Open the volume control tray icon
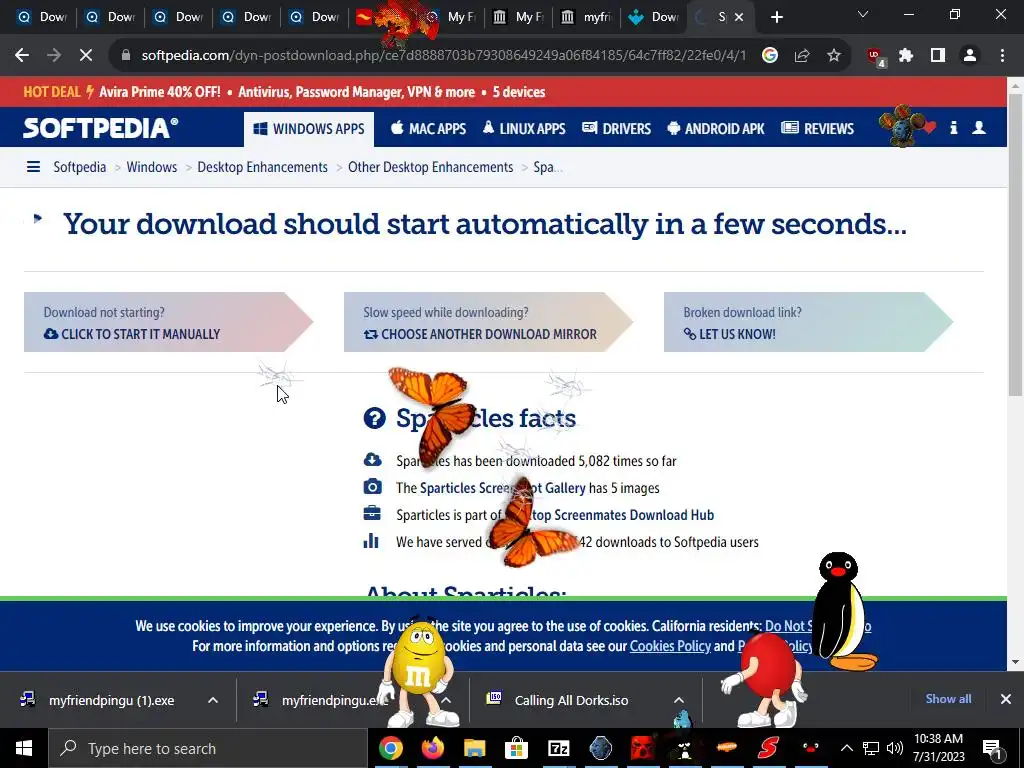This screenshot has width=1024, height=768. click(x=895, y=748)
